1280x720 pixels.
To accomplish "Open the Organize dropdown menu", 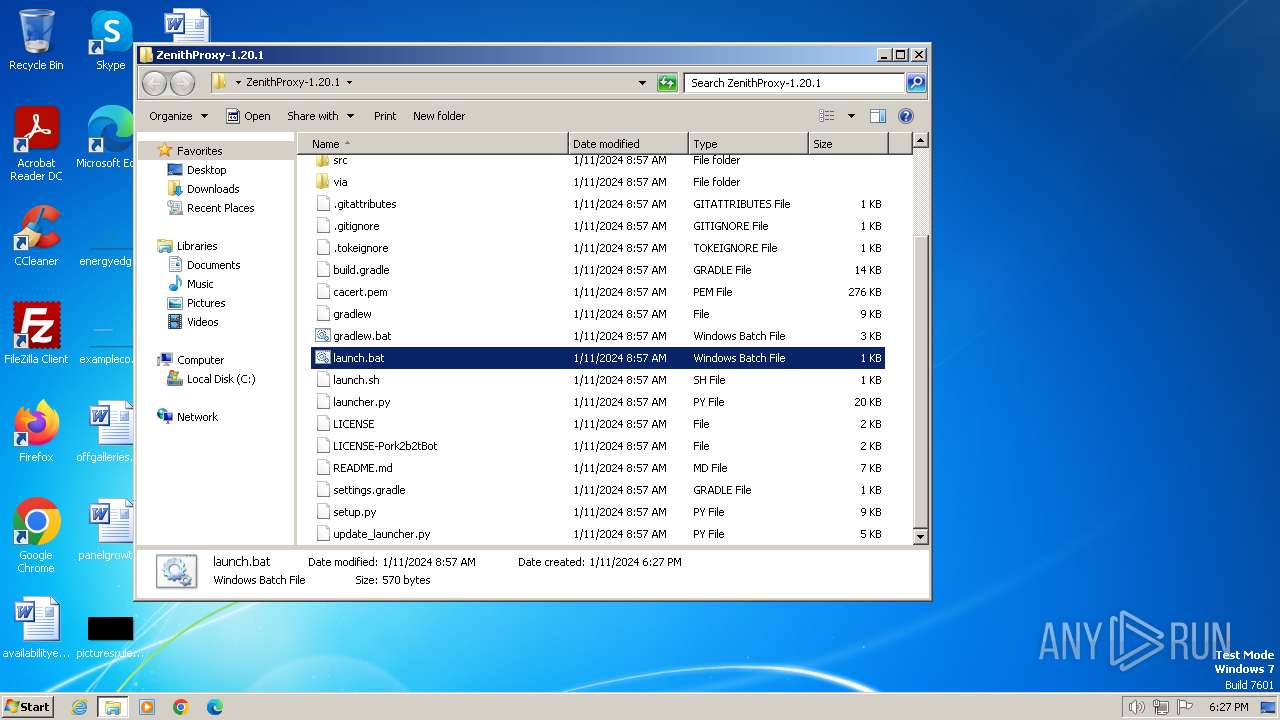I will pos(179,116).
